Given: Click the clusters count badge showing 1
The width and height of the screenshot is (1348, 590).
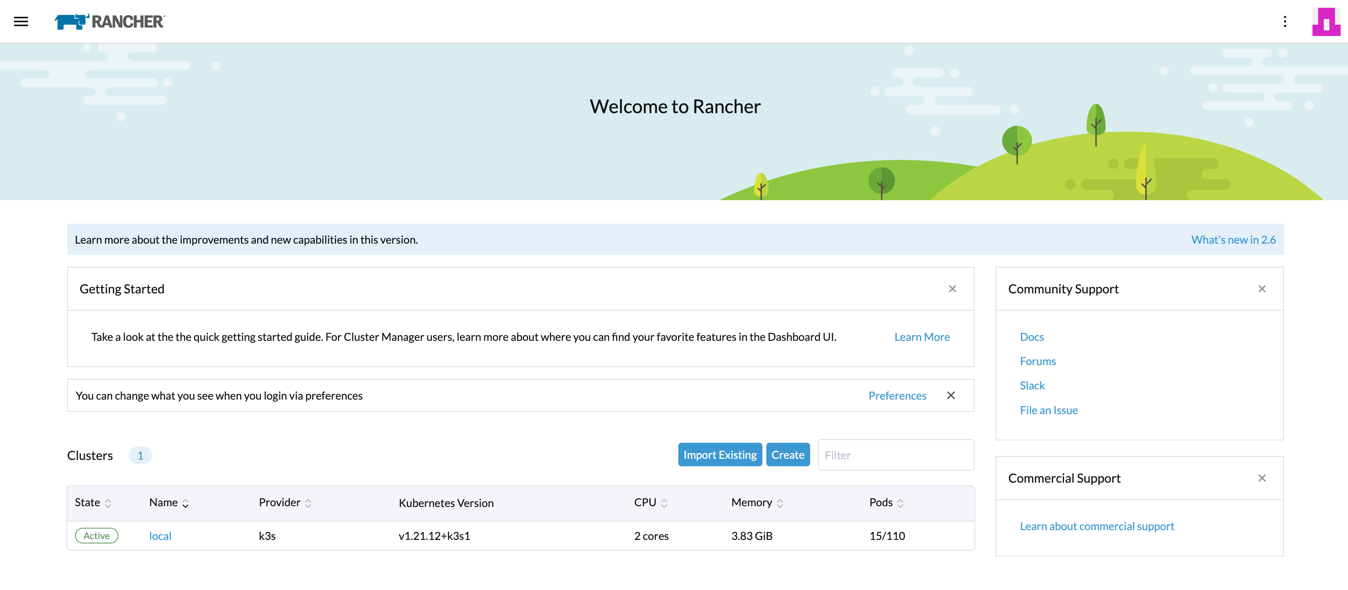Looking at the screenshot, I should coord(140,456).
